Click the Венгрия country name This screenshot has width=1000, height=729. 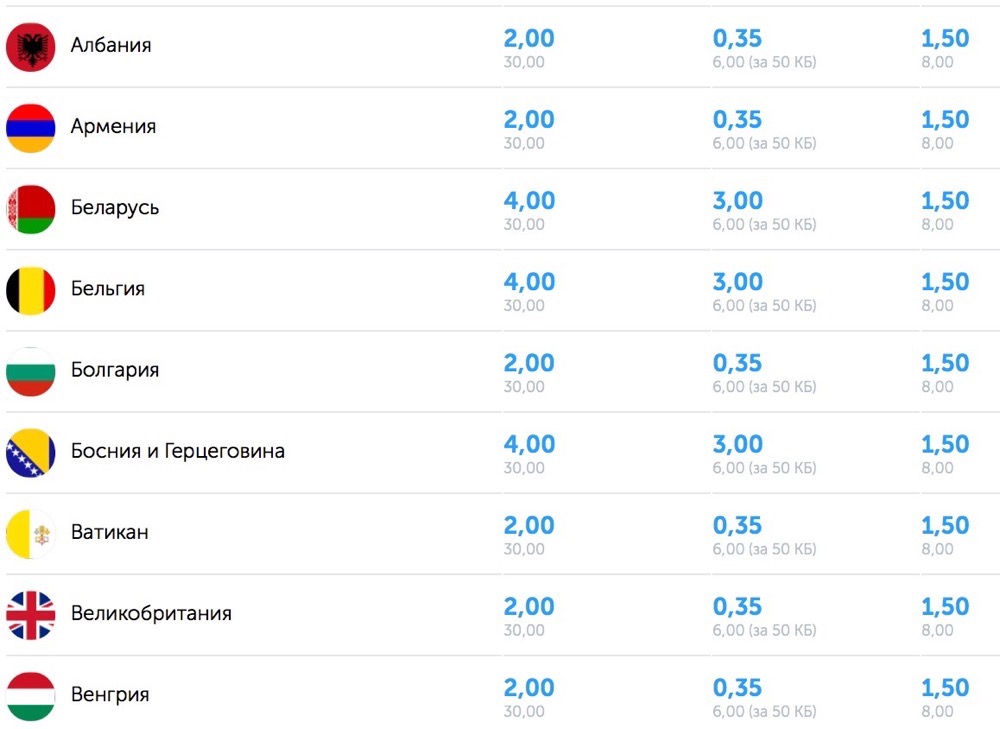110,695
